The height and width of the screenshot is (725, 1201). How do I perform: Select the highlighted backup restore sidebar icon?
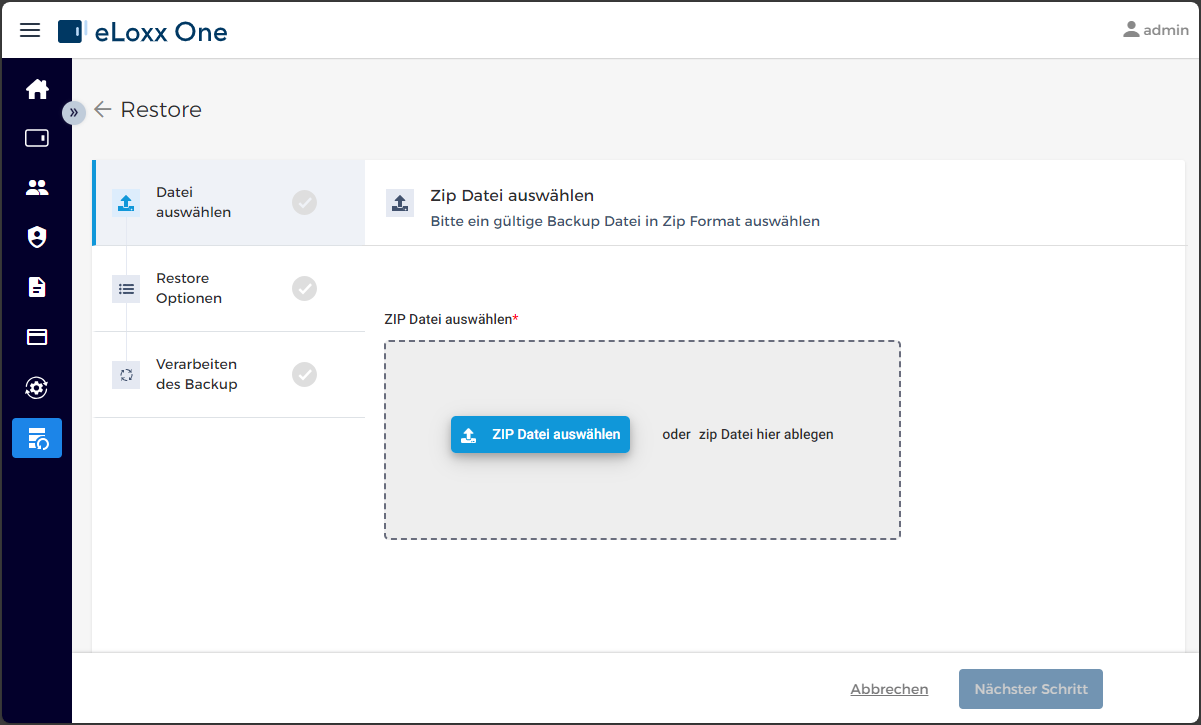click(x=37, y=438)
